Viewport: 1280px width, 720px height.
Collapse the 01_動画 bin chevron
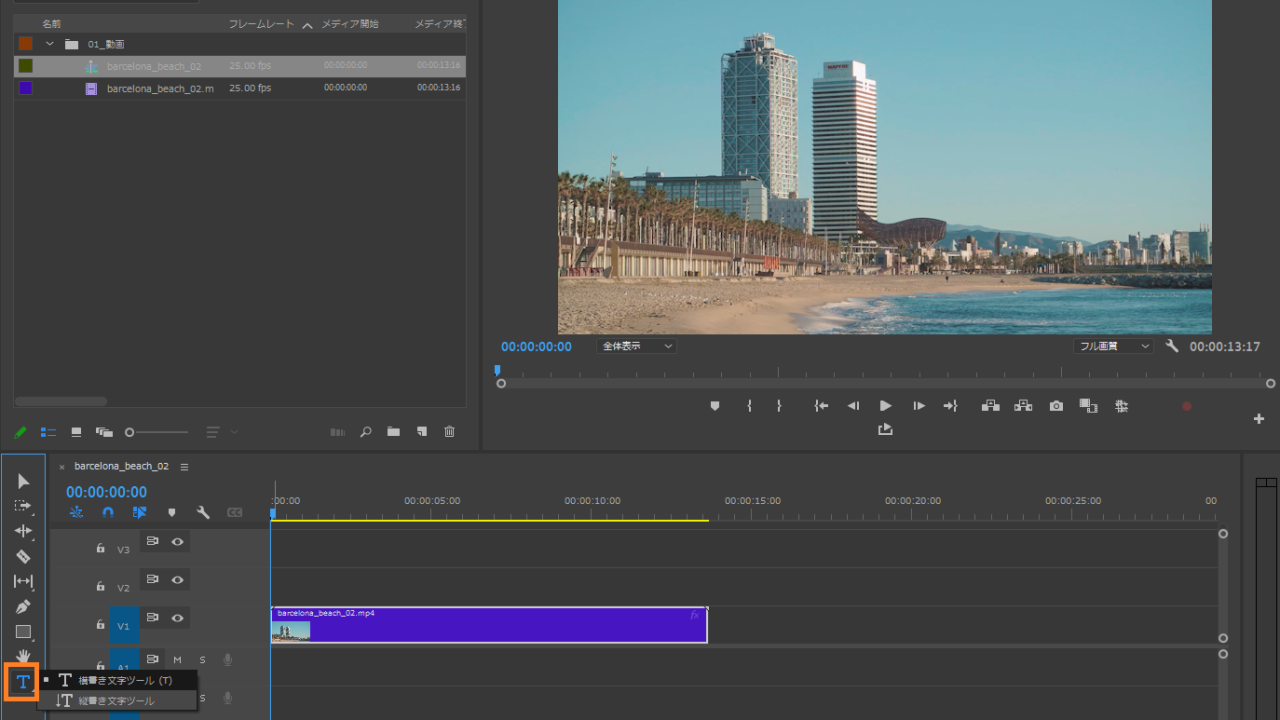click(x=48, y=43)
